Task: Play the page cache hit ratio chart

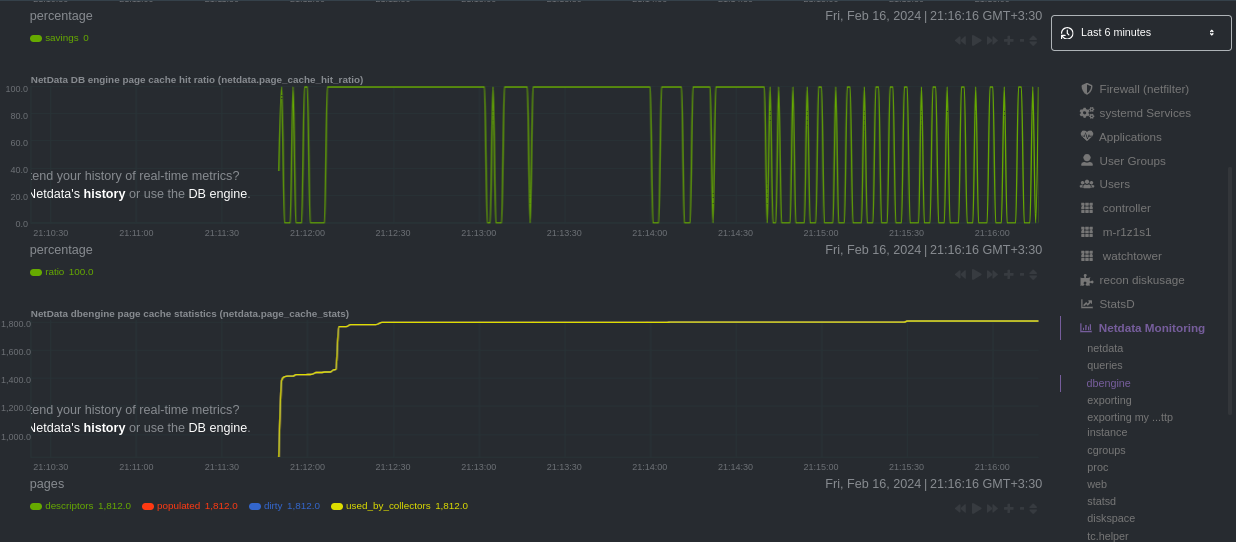Action: tap(977, 274)
